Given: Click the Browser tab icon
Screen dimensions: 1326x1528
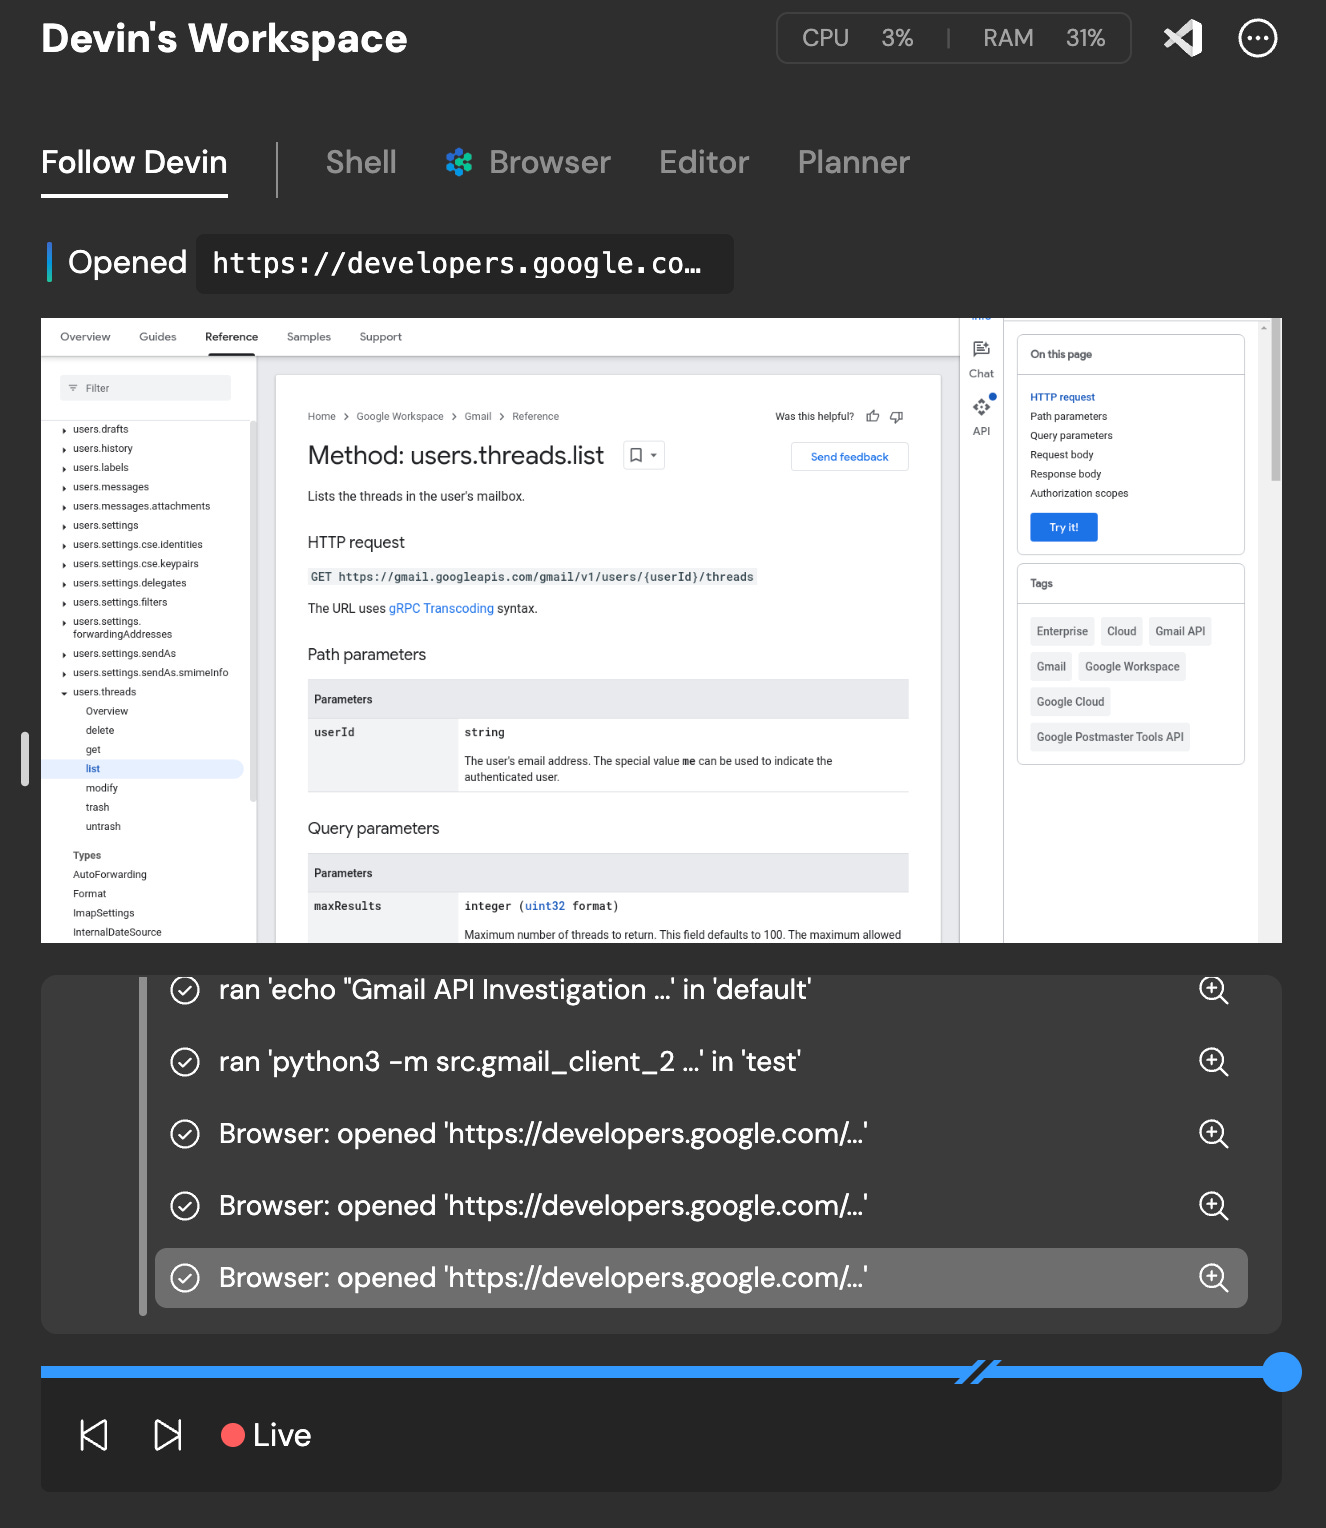Looking at the screenshot, I should click(459, 162).
